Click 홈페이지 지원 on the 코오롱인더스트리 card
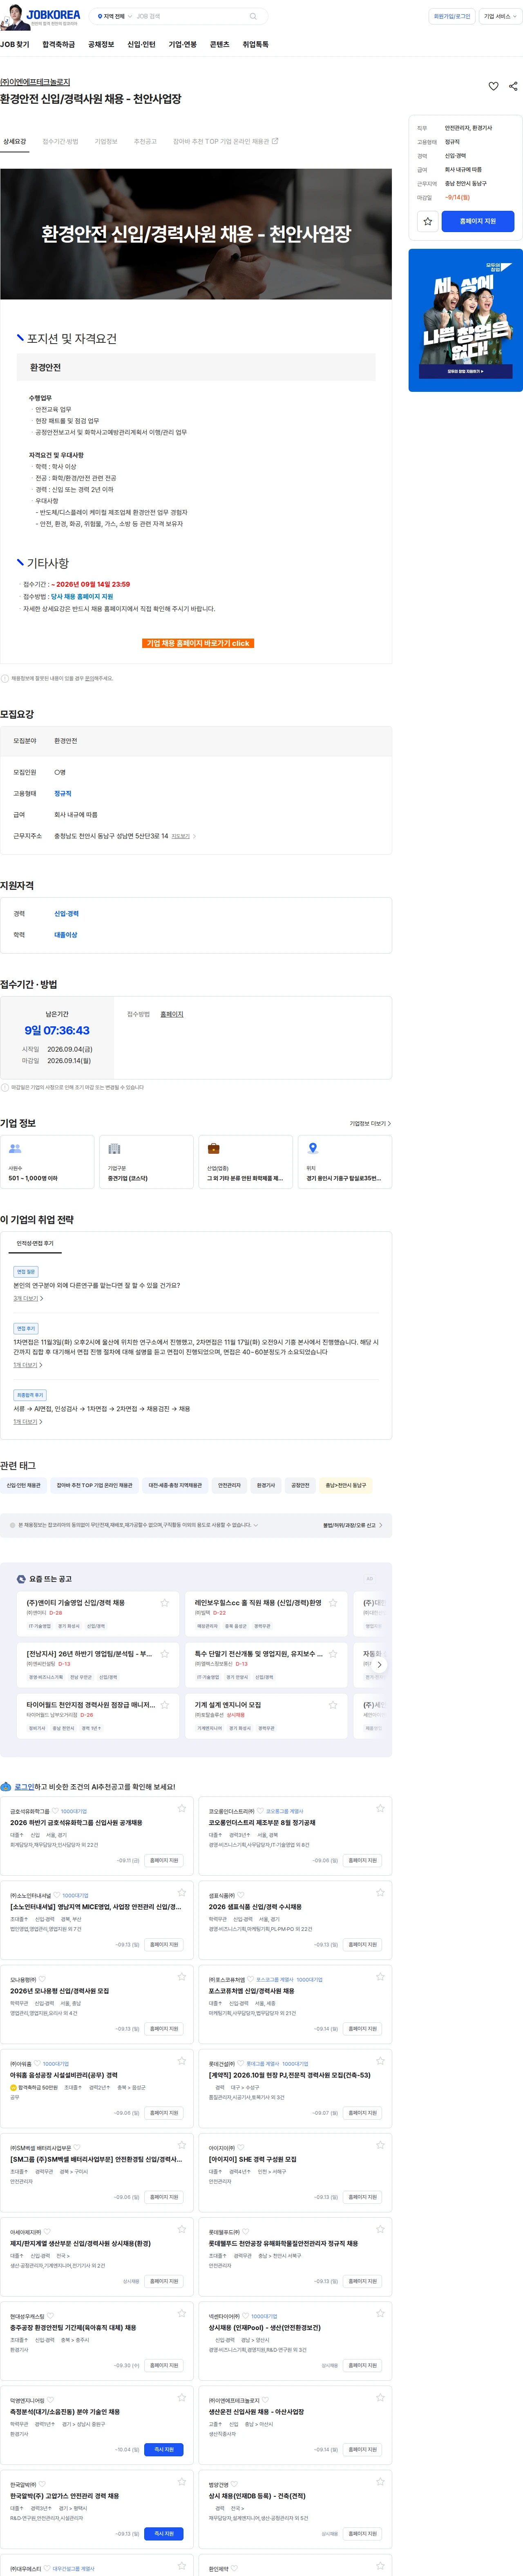This screenshot has height=2576, width=523. point(363,1860)
